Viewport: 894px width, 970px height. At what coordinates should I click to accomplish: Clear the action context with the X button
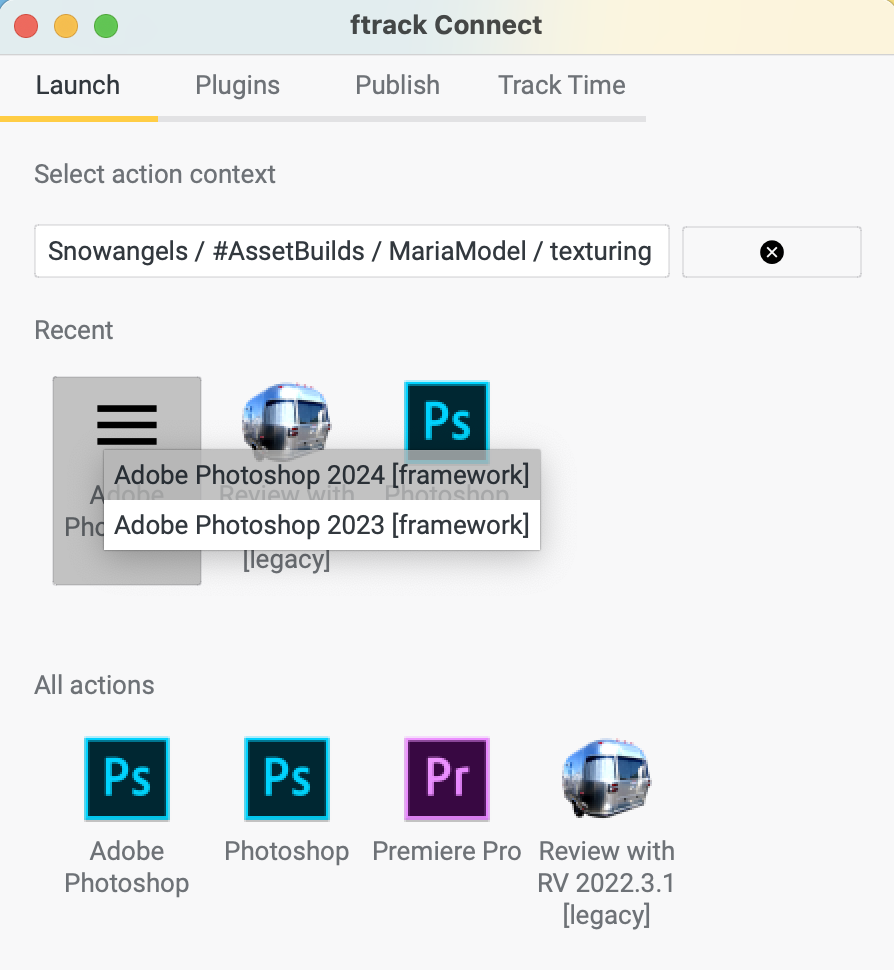coord(772,252)
